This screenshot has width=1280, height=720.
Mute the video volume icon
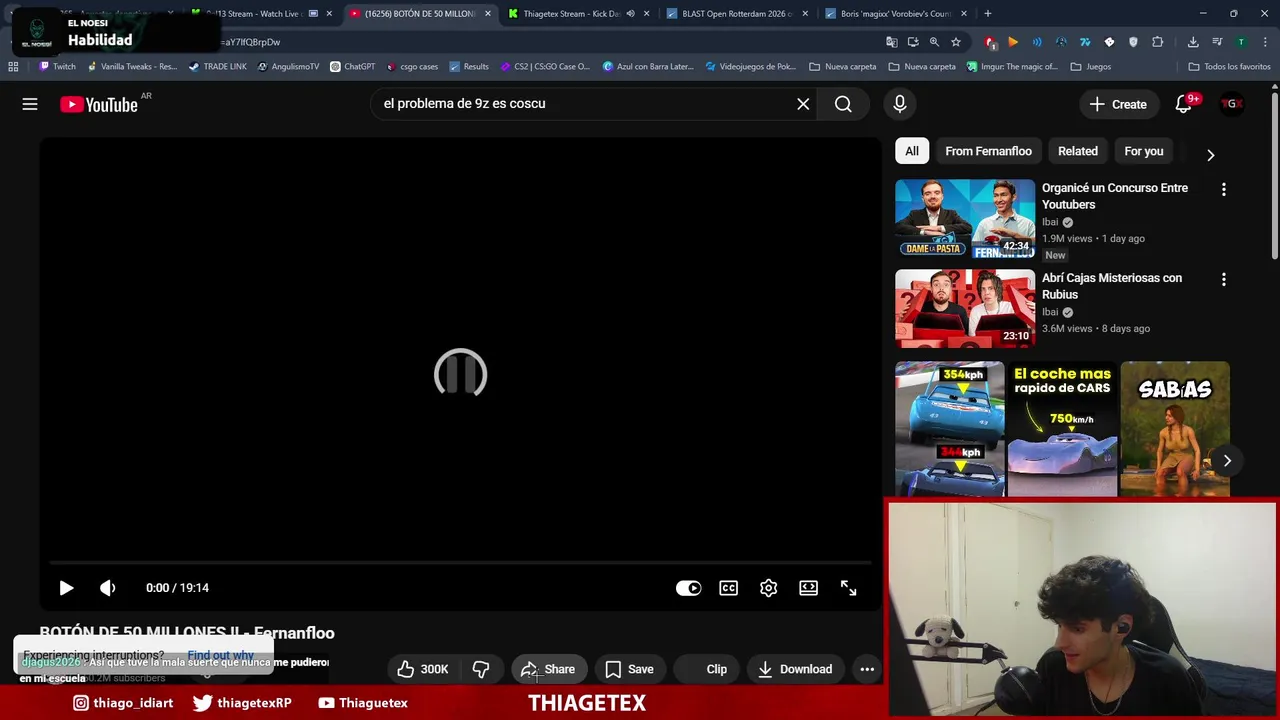108,588
